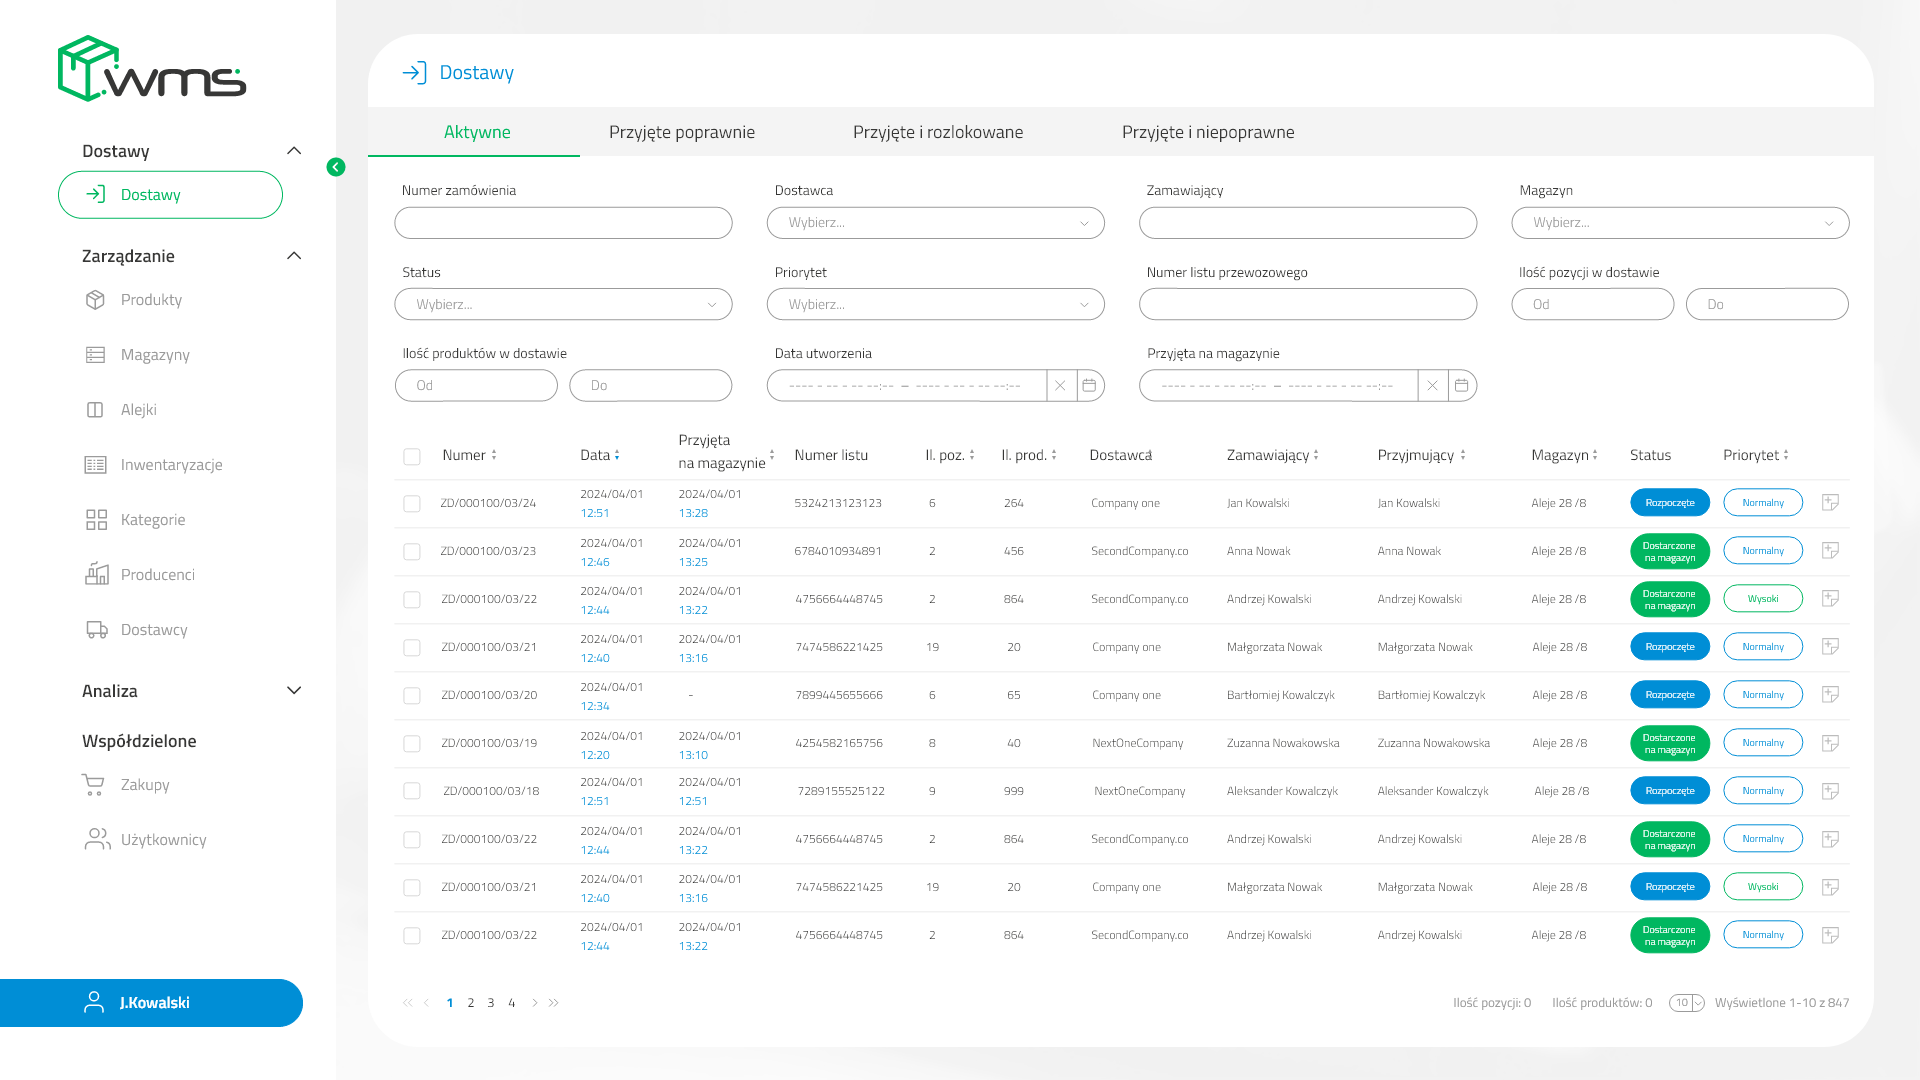The width and height of the screenshot is (1920, 1080).
Task: Click the WMS logo
Action: point(152,69)
